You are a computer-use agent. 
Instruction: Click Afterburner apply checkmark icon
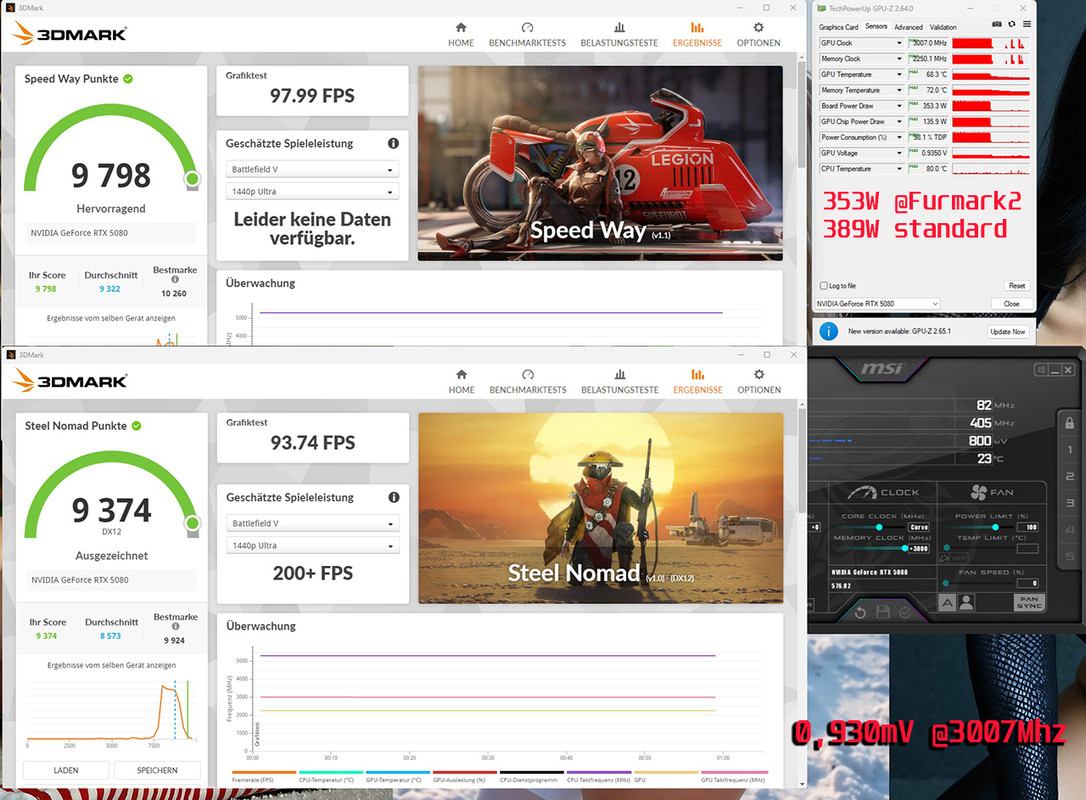[905, 612]
